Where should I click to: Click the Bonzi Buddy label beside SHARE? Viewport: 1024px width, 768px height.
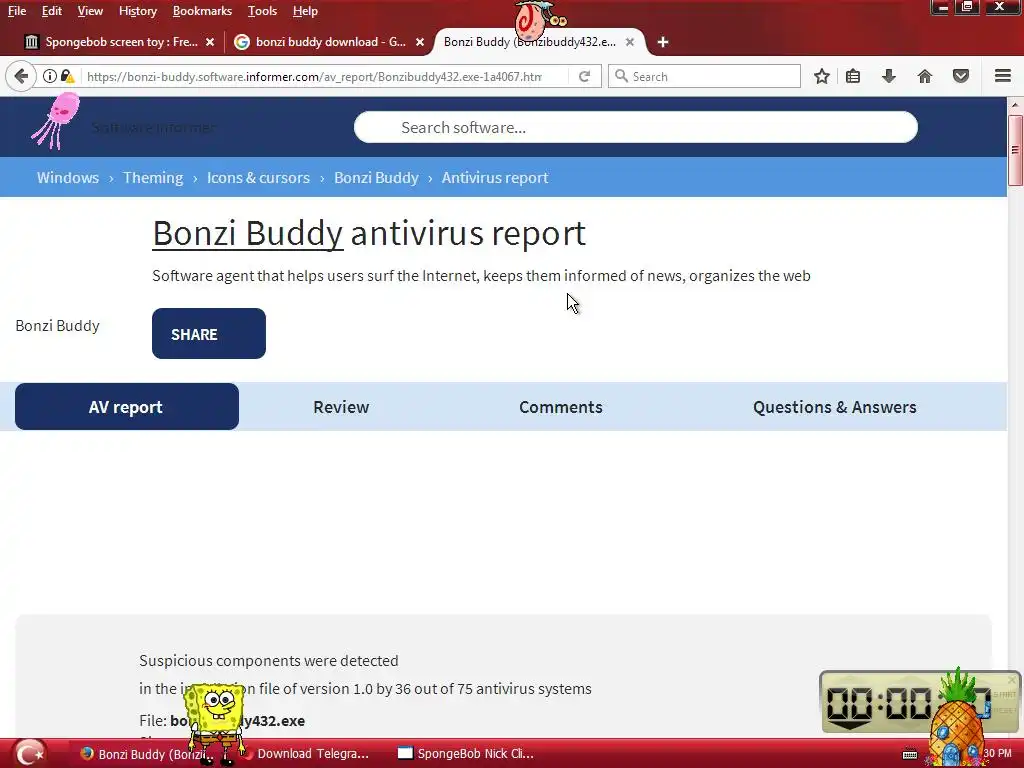57,325
